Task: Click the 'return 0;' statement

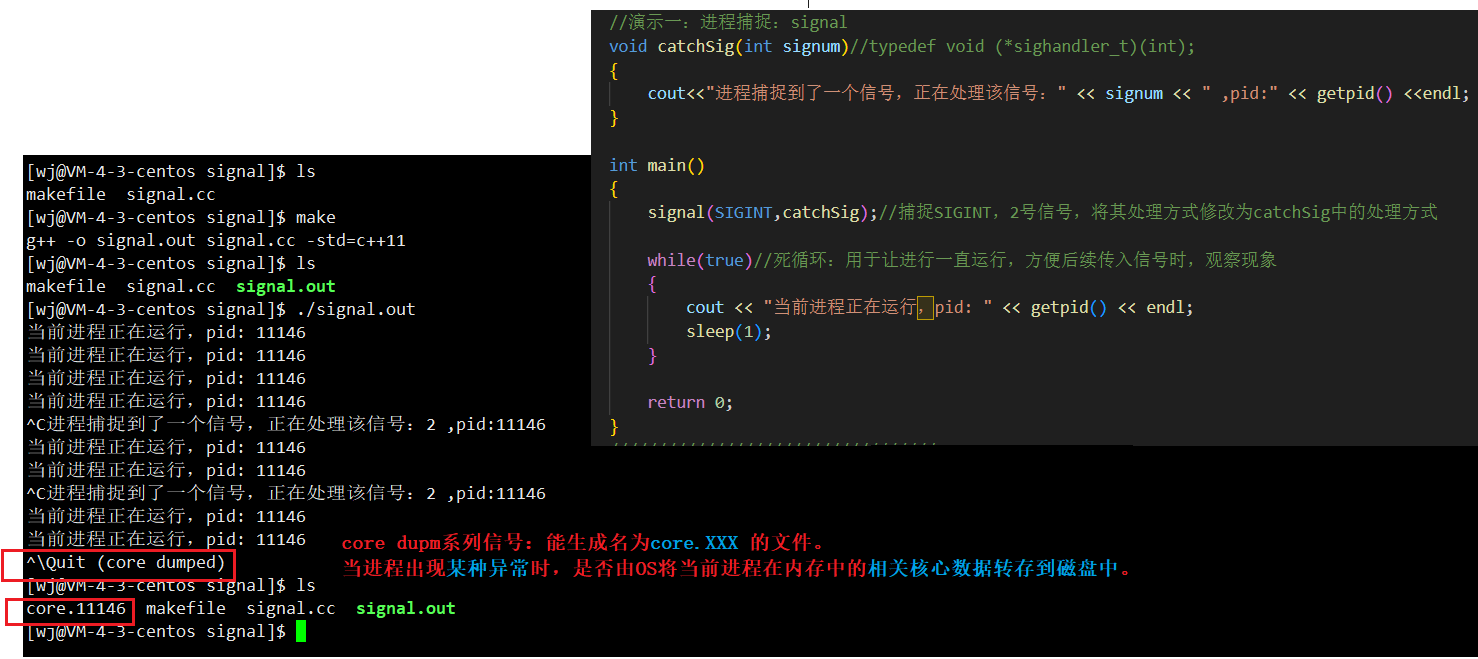Action: [690, 402]
